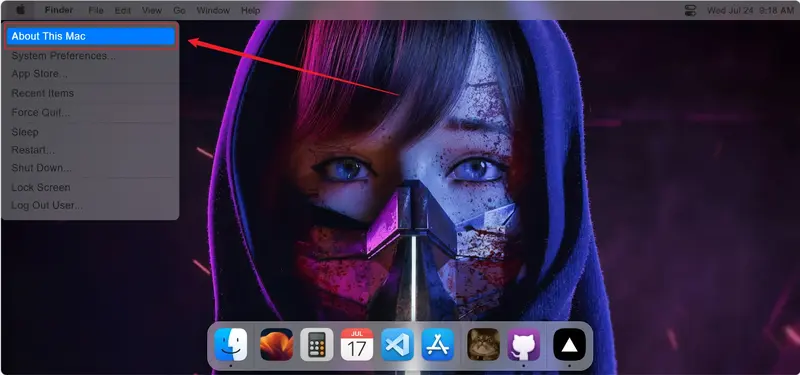Image resolution: width=800 pixels, height=375 pixels.
Task: Open the Go menu
Action: [x=179, y=10]
